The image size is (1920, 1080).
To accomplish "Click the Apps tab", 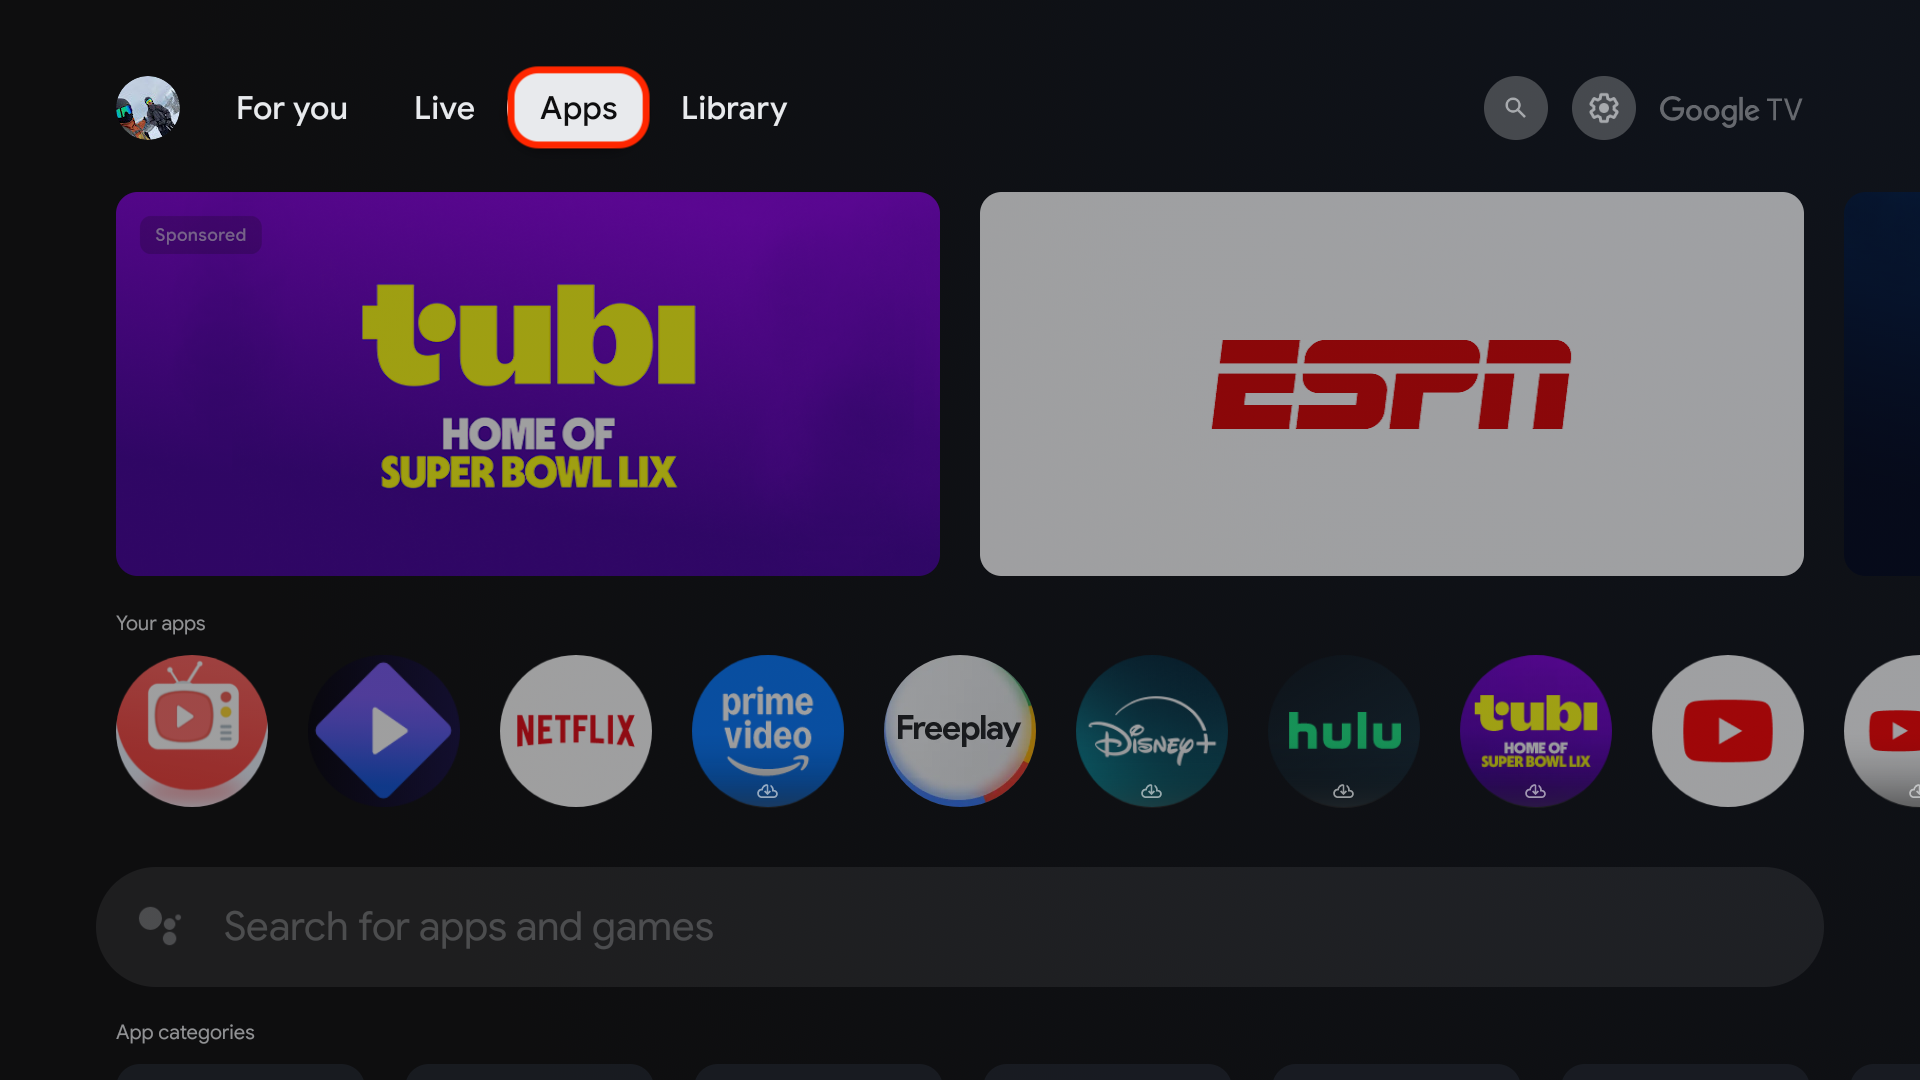I will tap(578, 108).
